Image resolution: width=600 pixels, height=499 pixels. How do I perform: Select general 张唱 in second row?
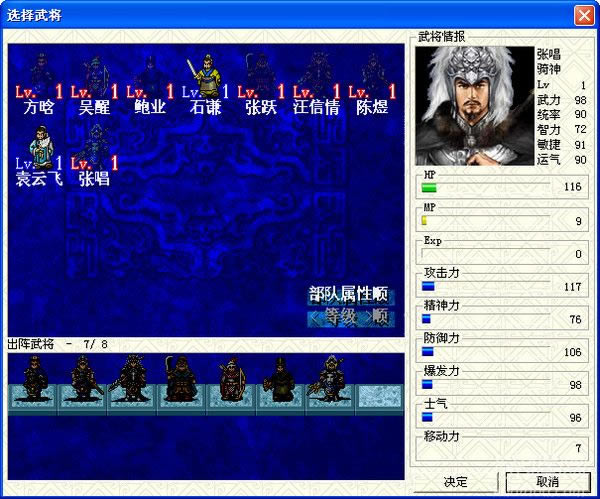pos(95,150)
